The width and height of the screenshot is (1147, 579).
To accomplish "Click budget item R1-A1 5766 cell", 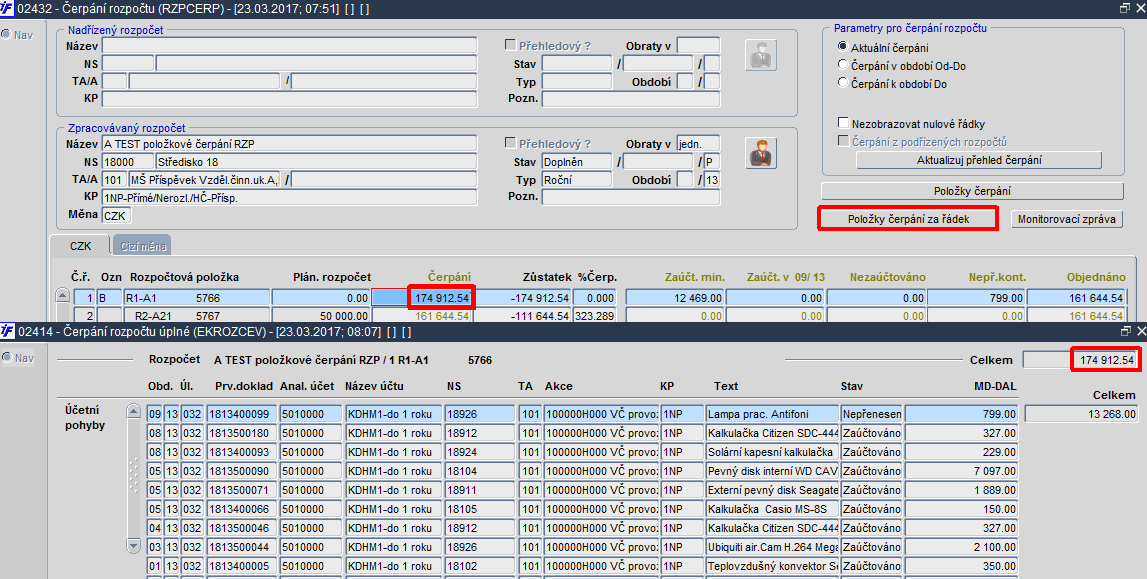I will pos(196,298).
